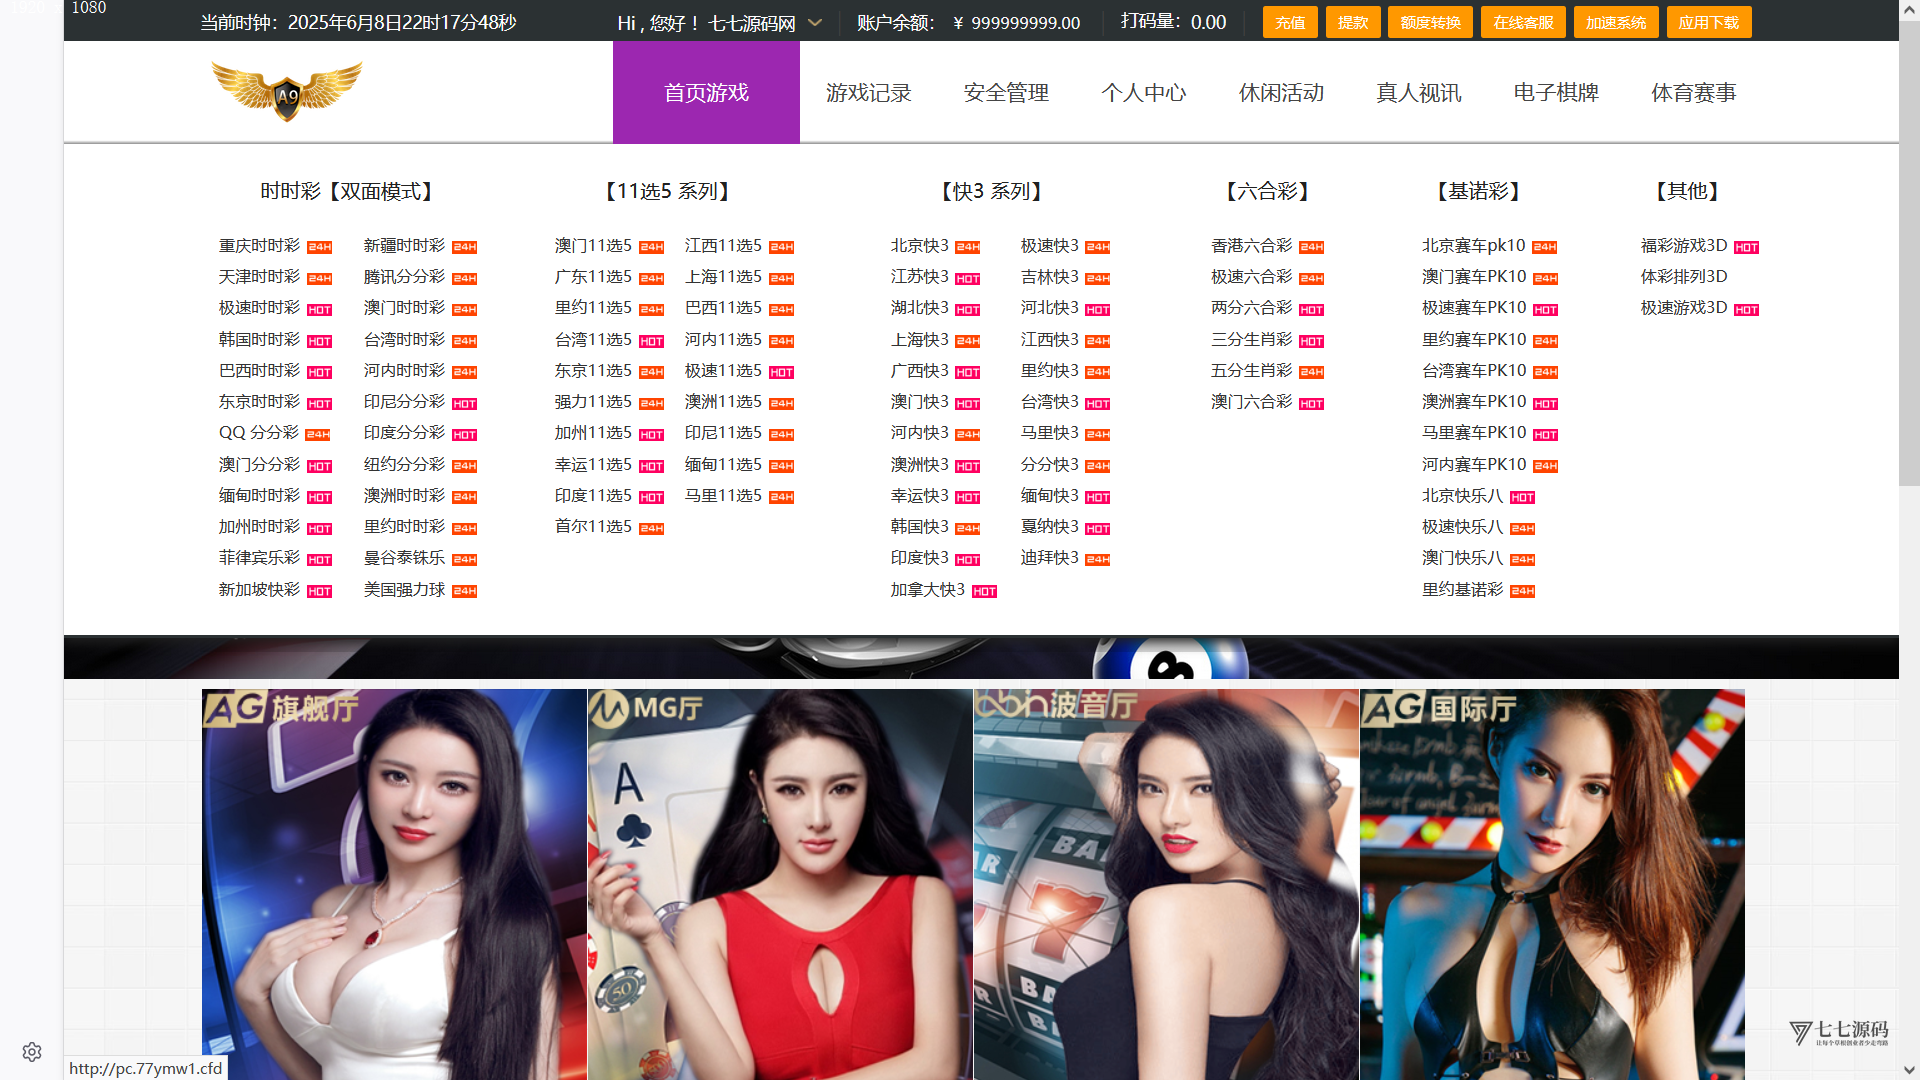Open the 游戏记录 menu tab
The image size is (1920, 1080).
pyautogui.click(x=868, y=93)
